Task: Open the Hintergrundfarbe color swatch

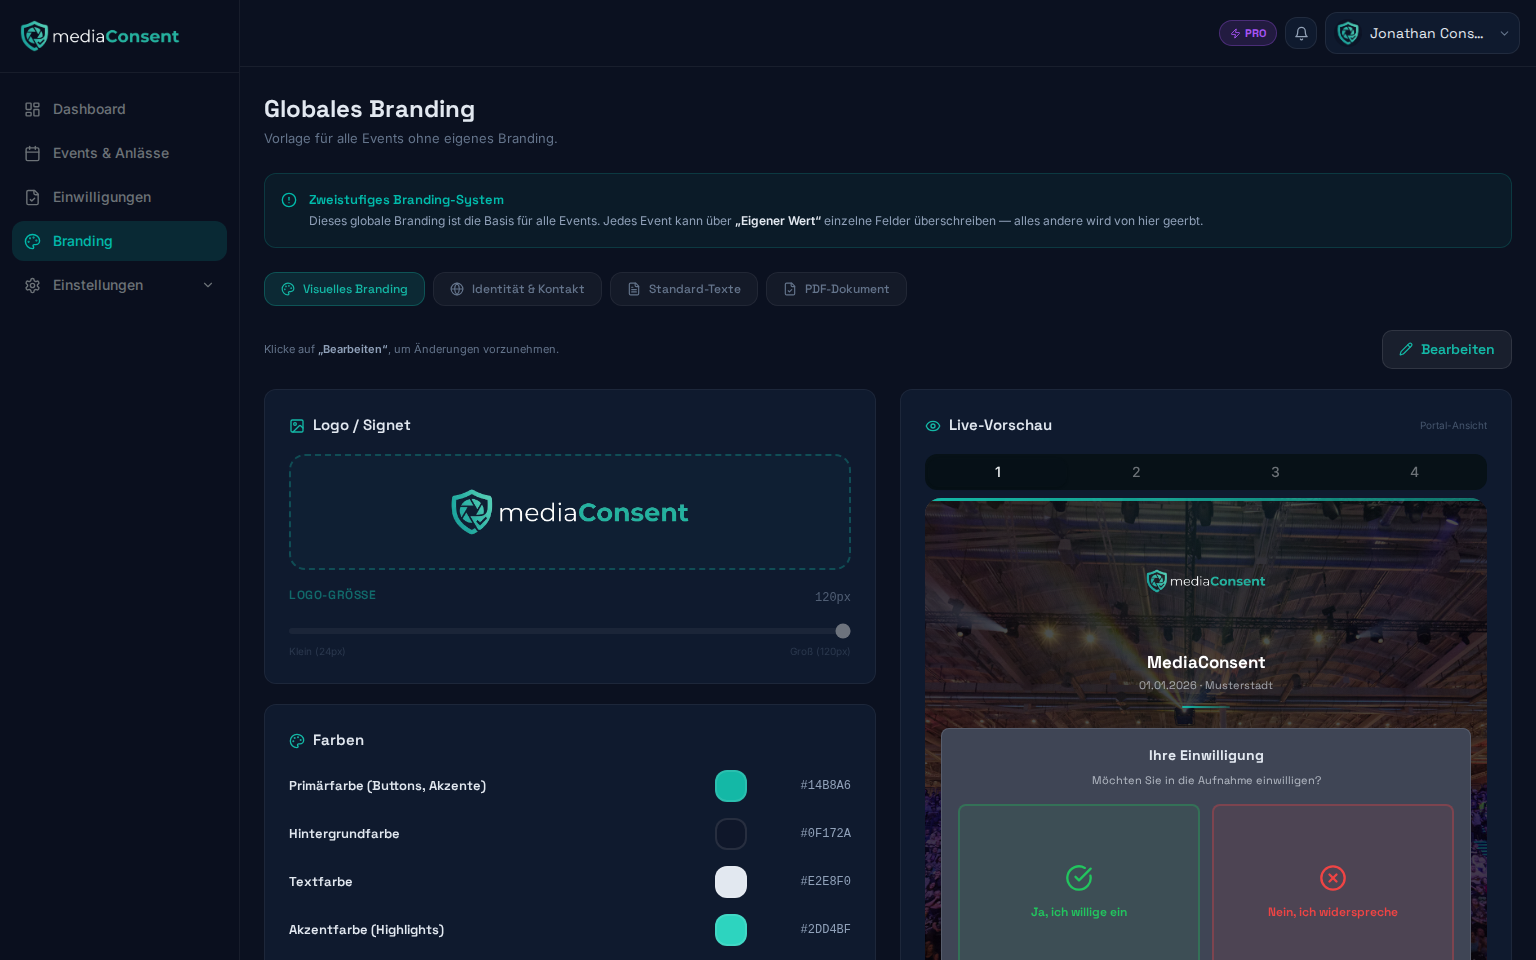Action: tap(731, 834)
